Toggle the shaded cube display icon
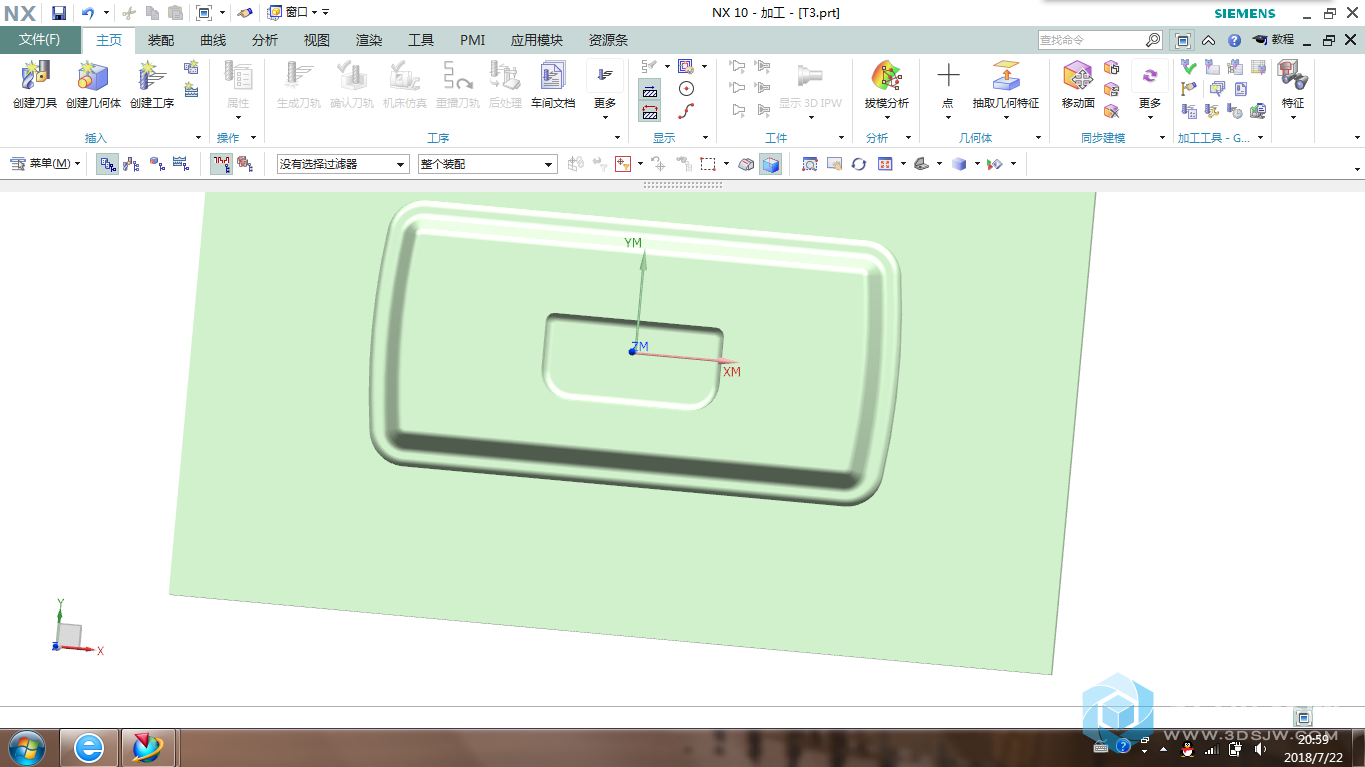Screen dimensions: 1365x767 click(x=770, y=164)
